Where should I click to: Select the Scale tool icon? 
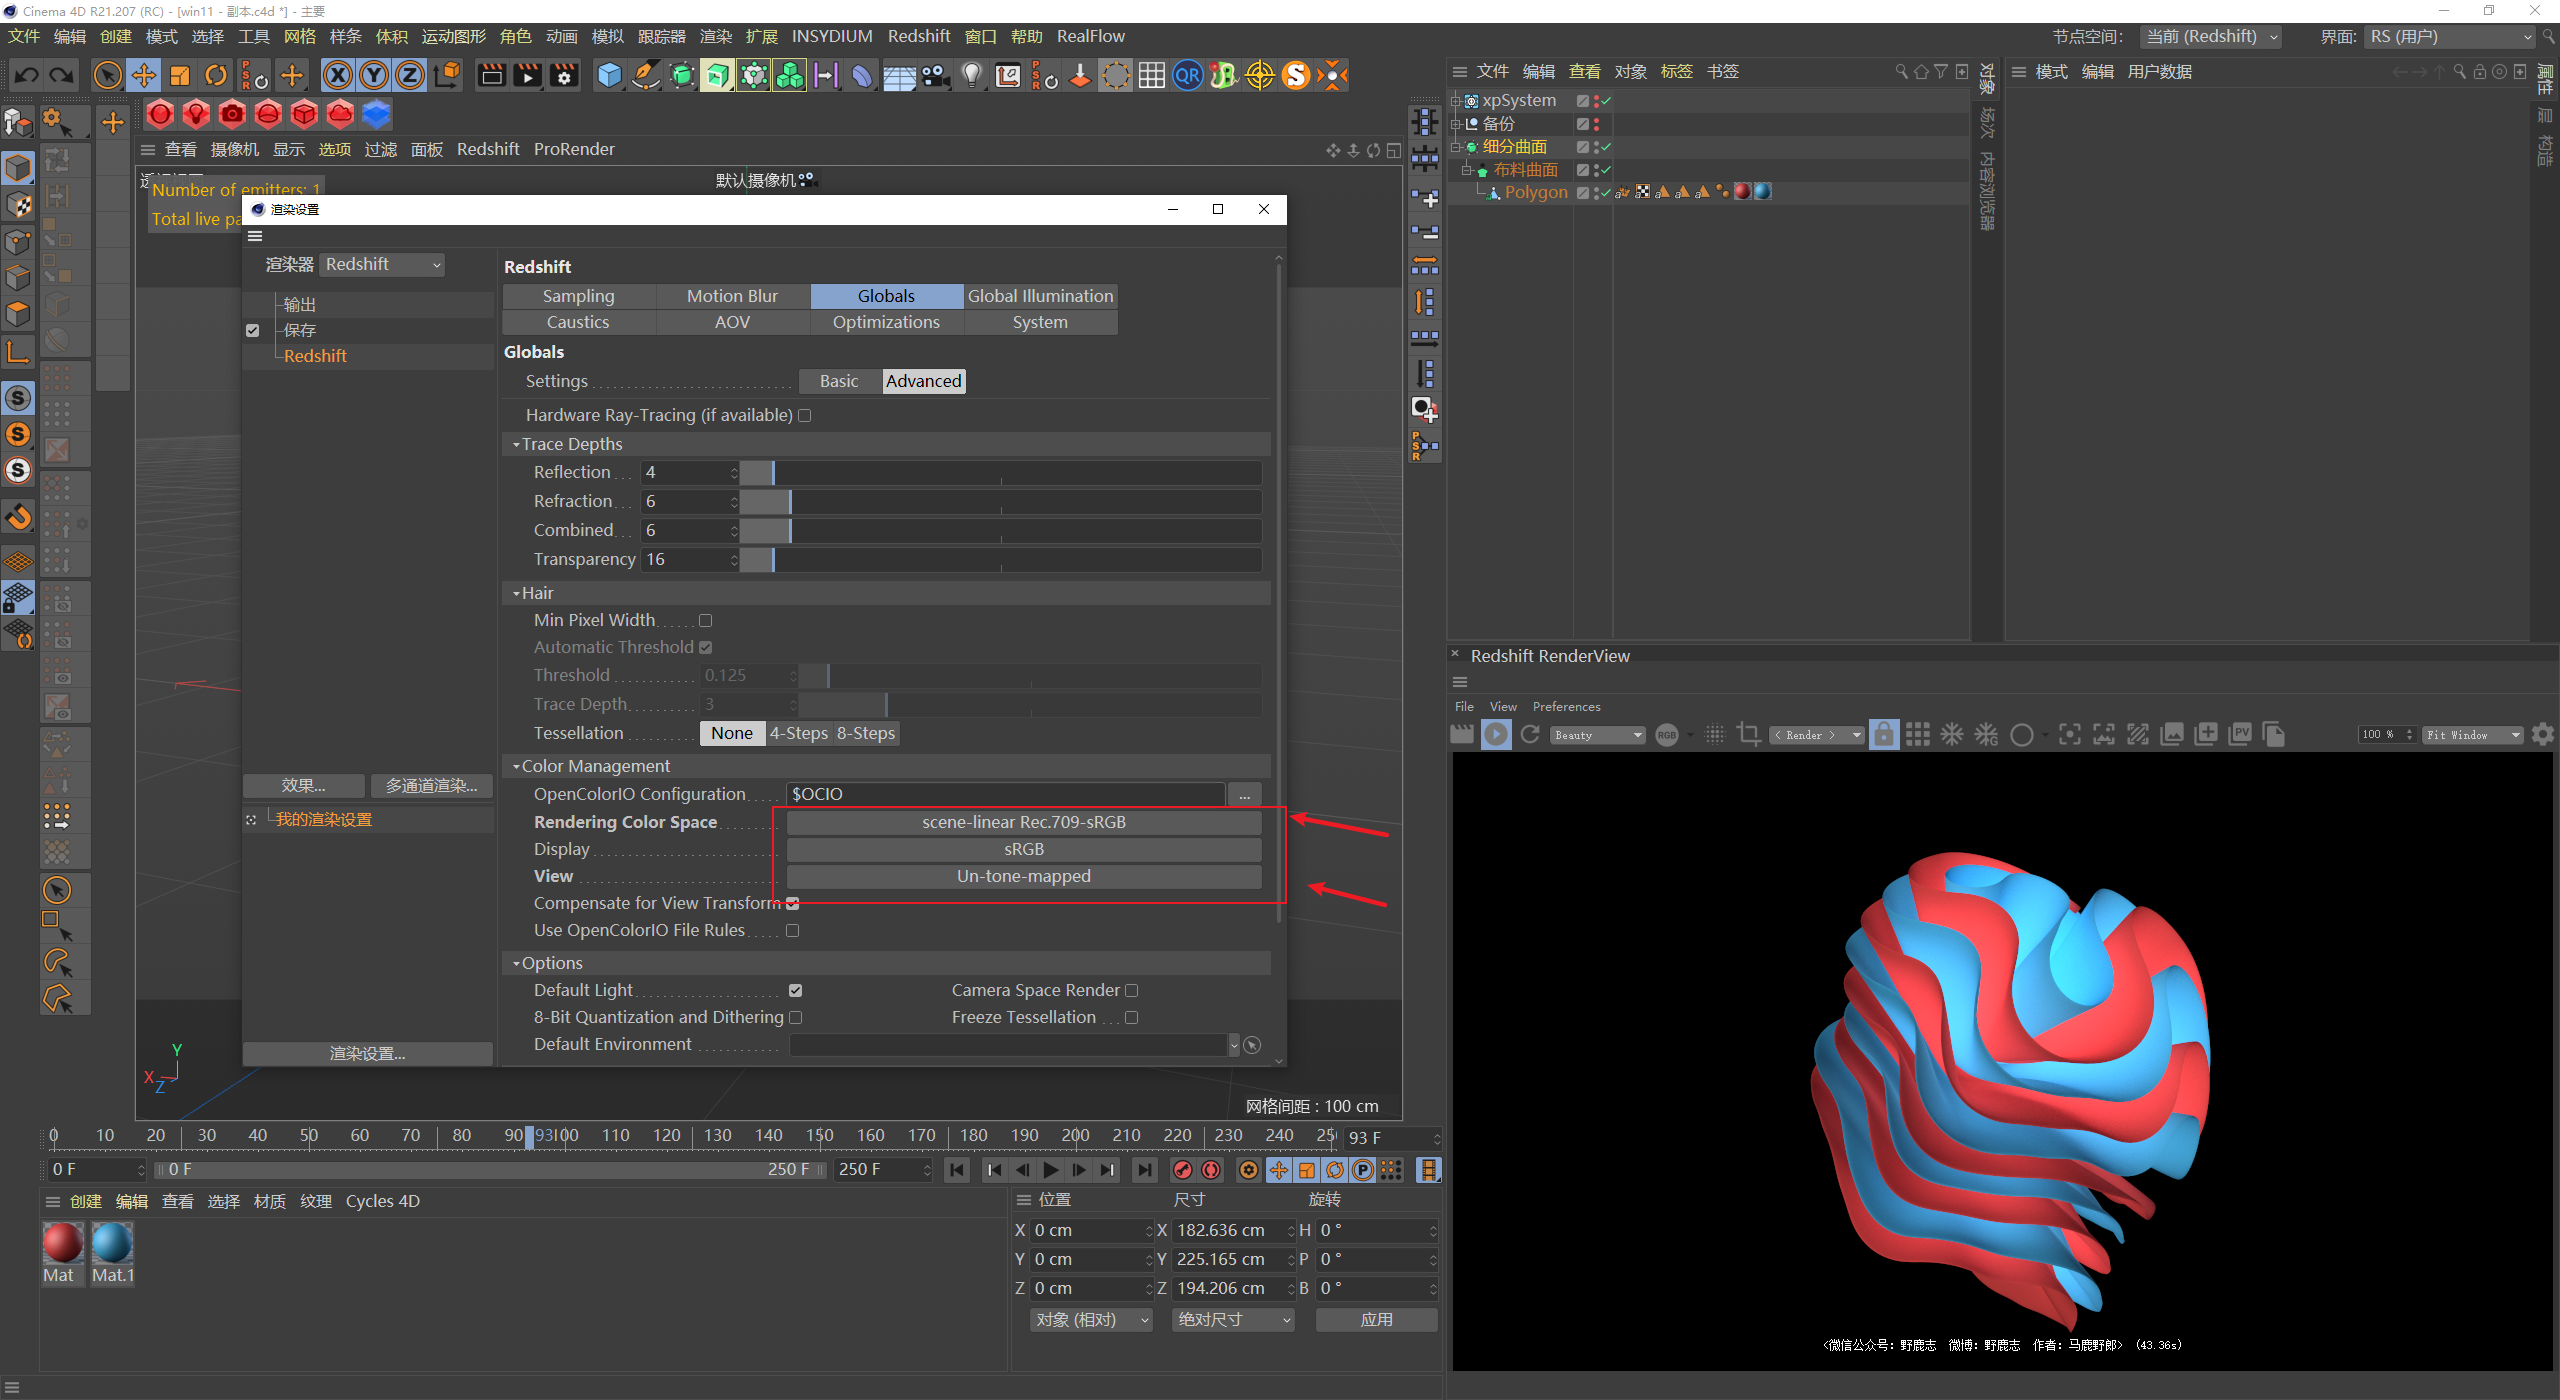(180, 75)
